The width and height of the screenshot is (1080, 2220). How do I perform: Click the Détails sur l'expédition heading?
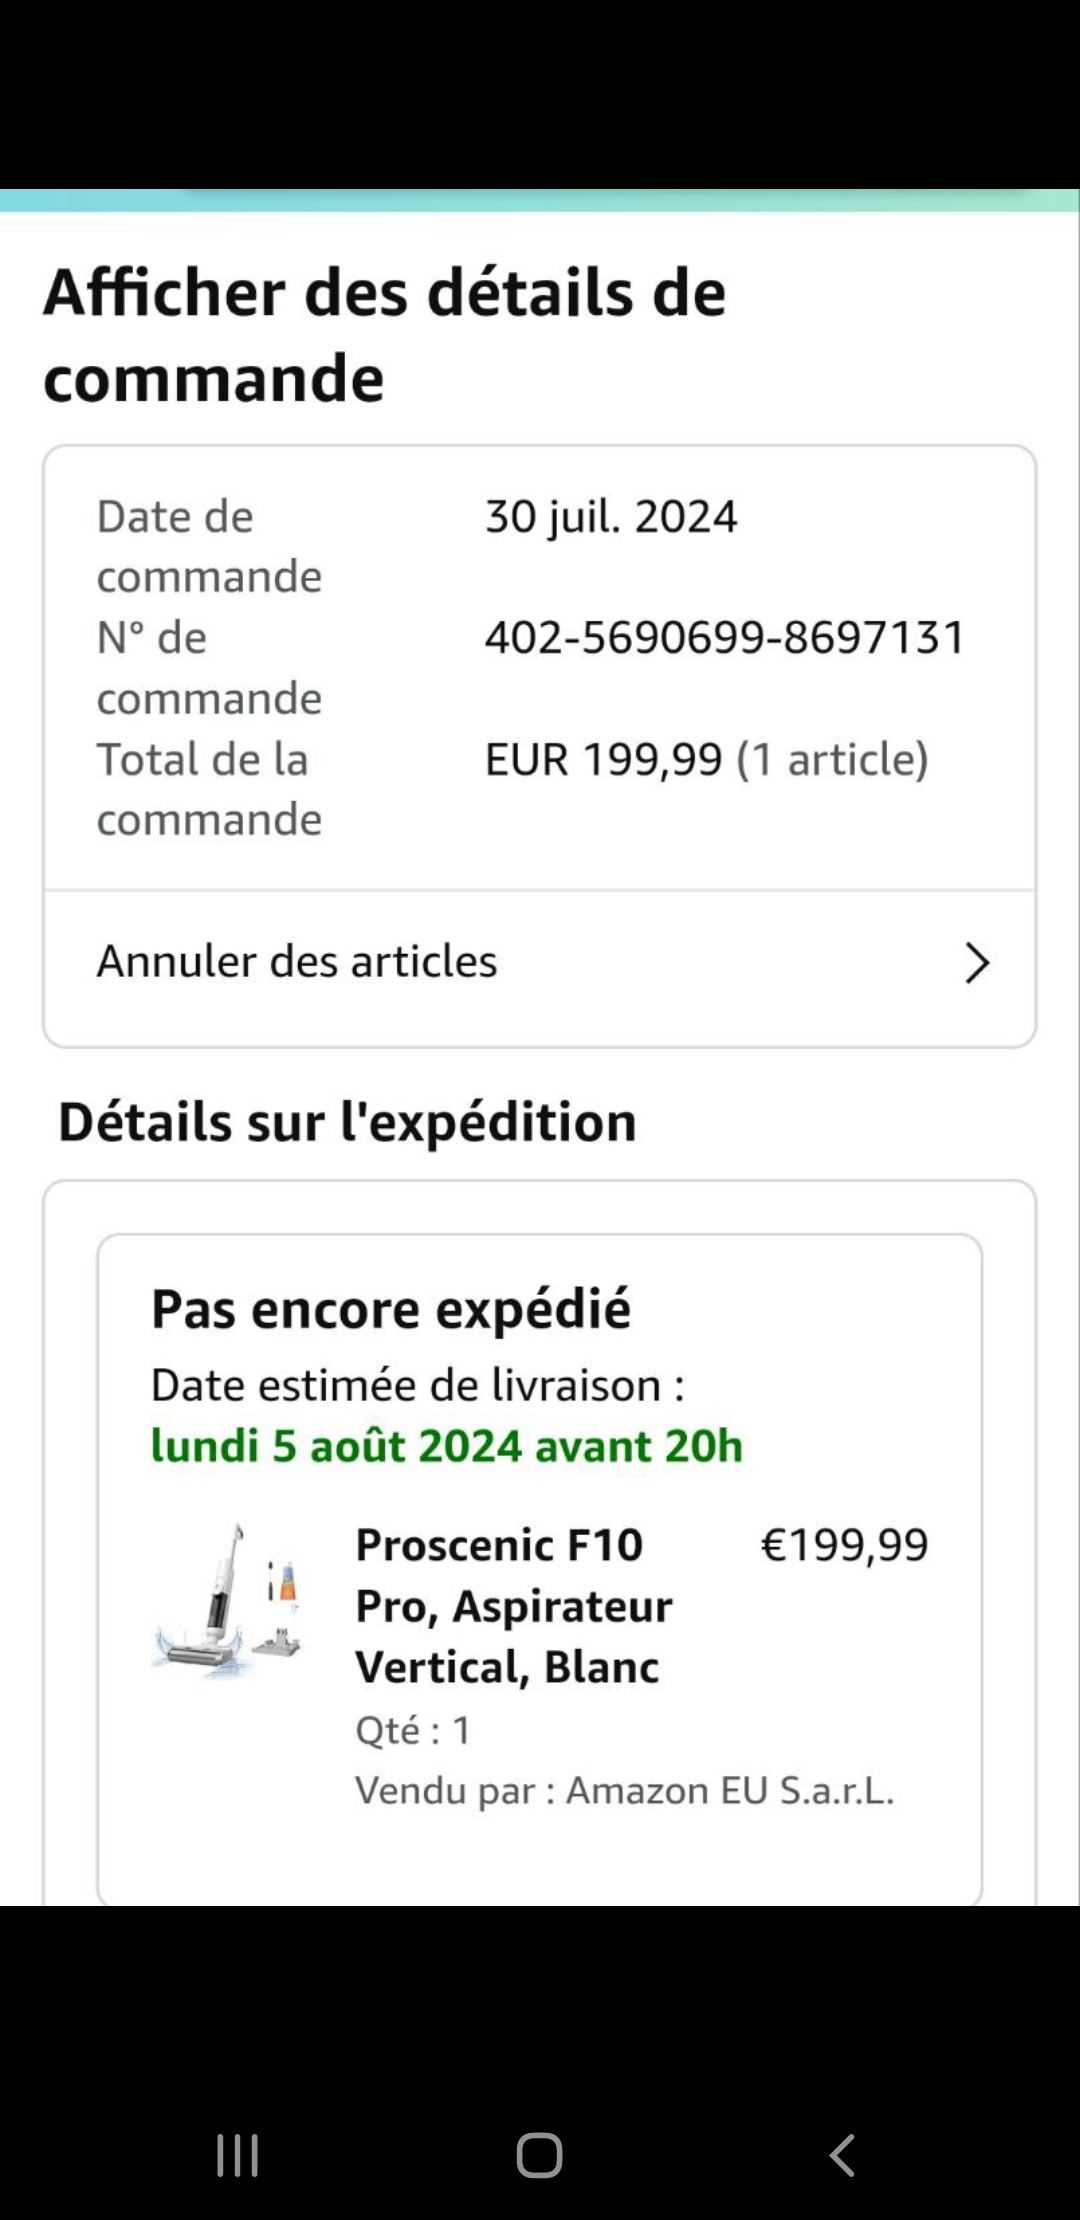point(347,1122)
